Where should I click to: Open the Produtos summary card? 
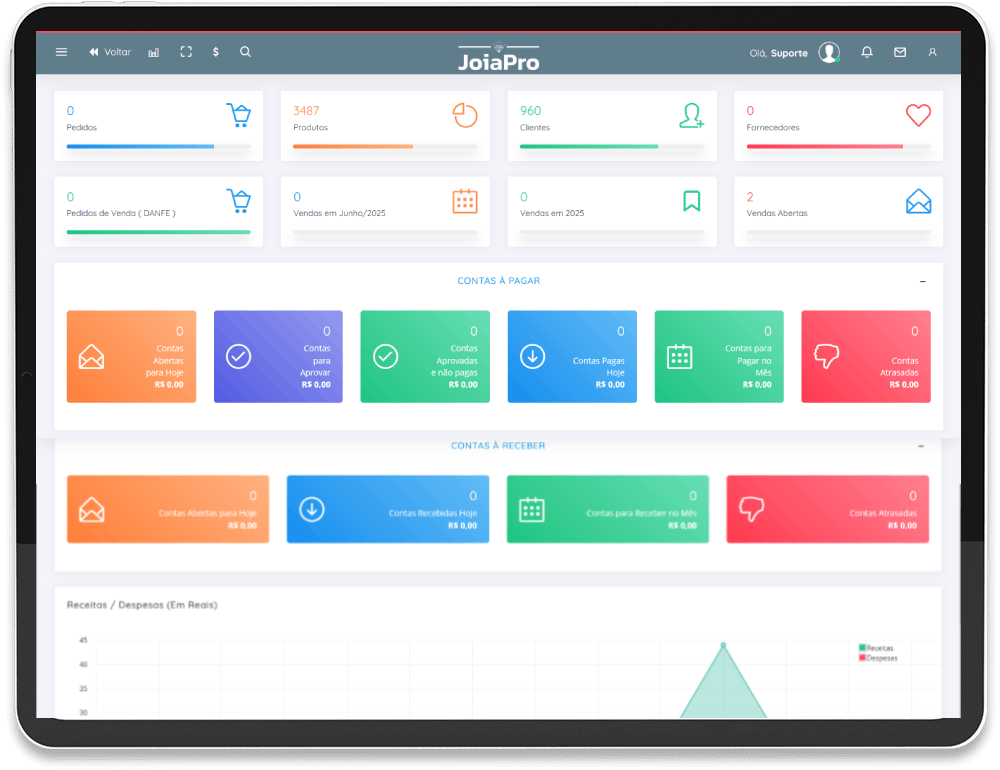click(x=385, y=125)
